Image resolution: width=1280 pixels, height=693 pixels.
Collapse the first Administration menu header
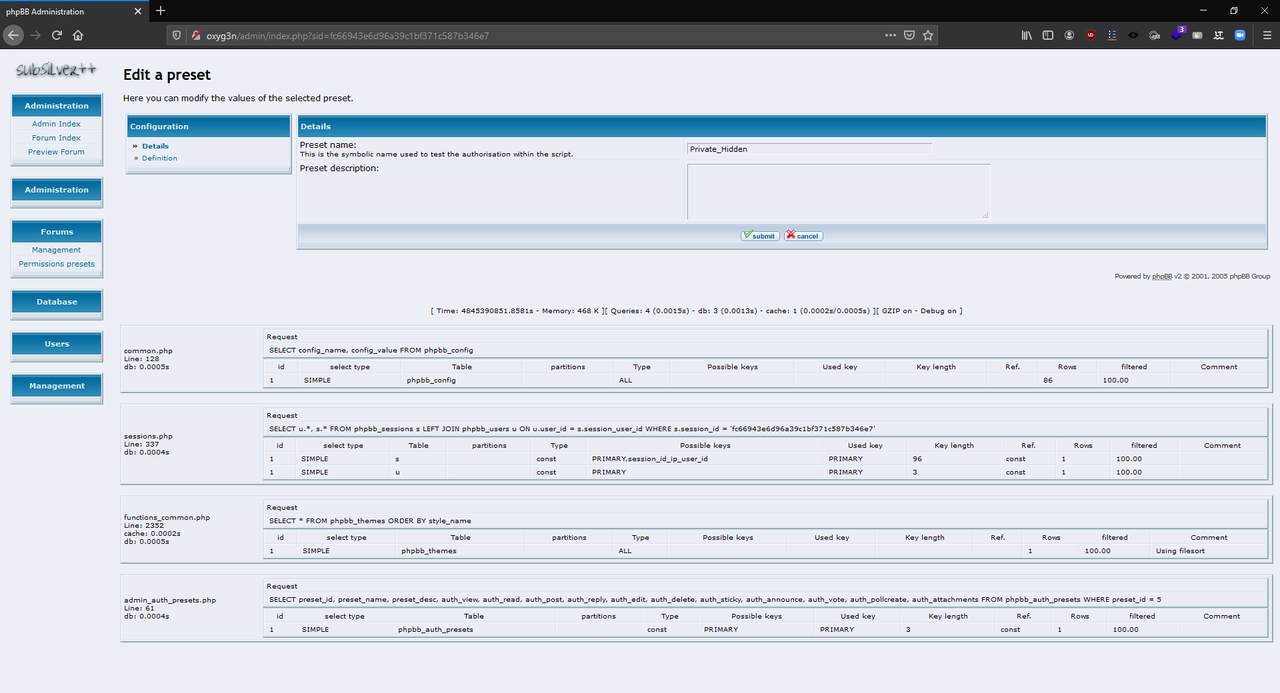click(57, 106)
